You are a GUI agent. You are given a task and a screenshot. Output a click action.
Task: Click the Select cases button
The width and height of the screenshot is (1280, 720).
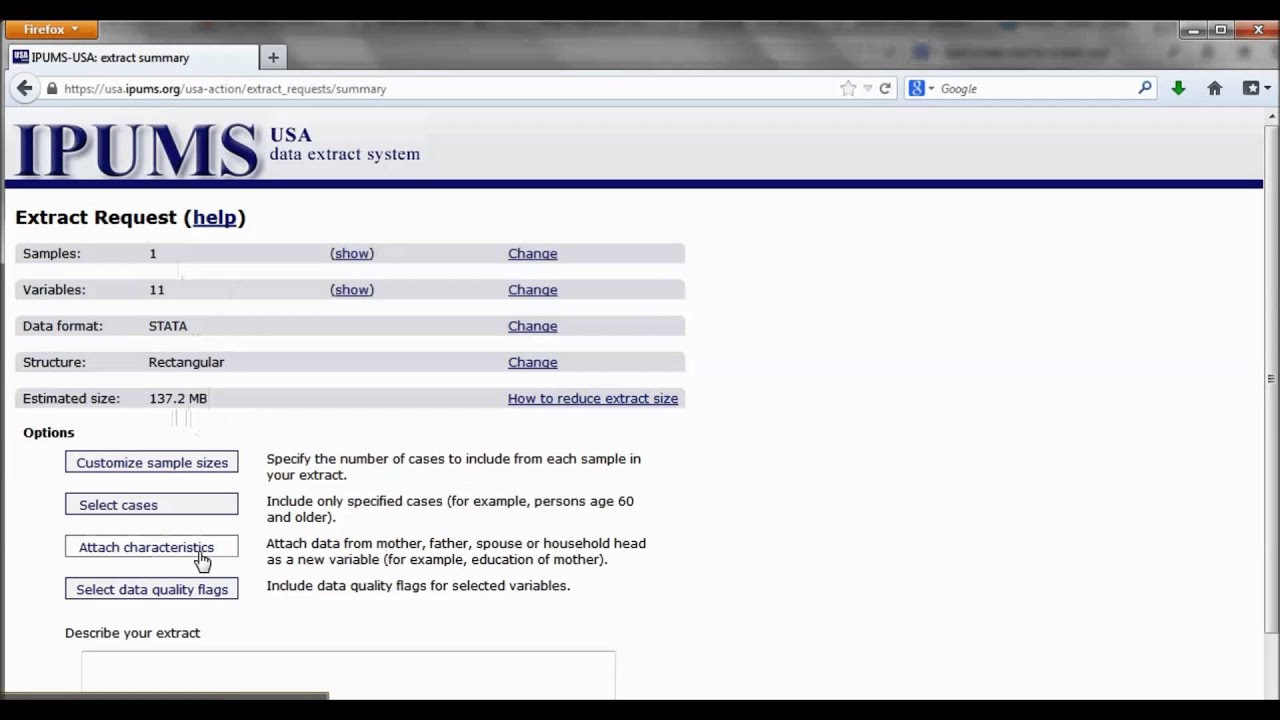pos(152,504)
